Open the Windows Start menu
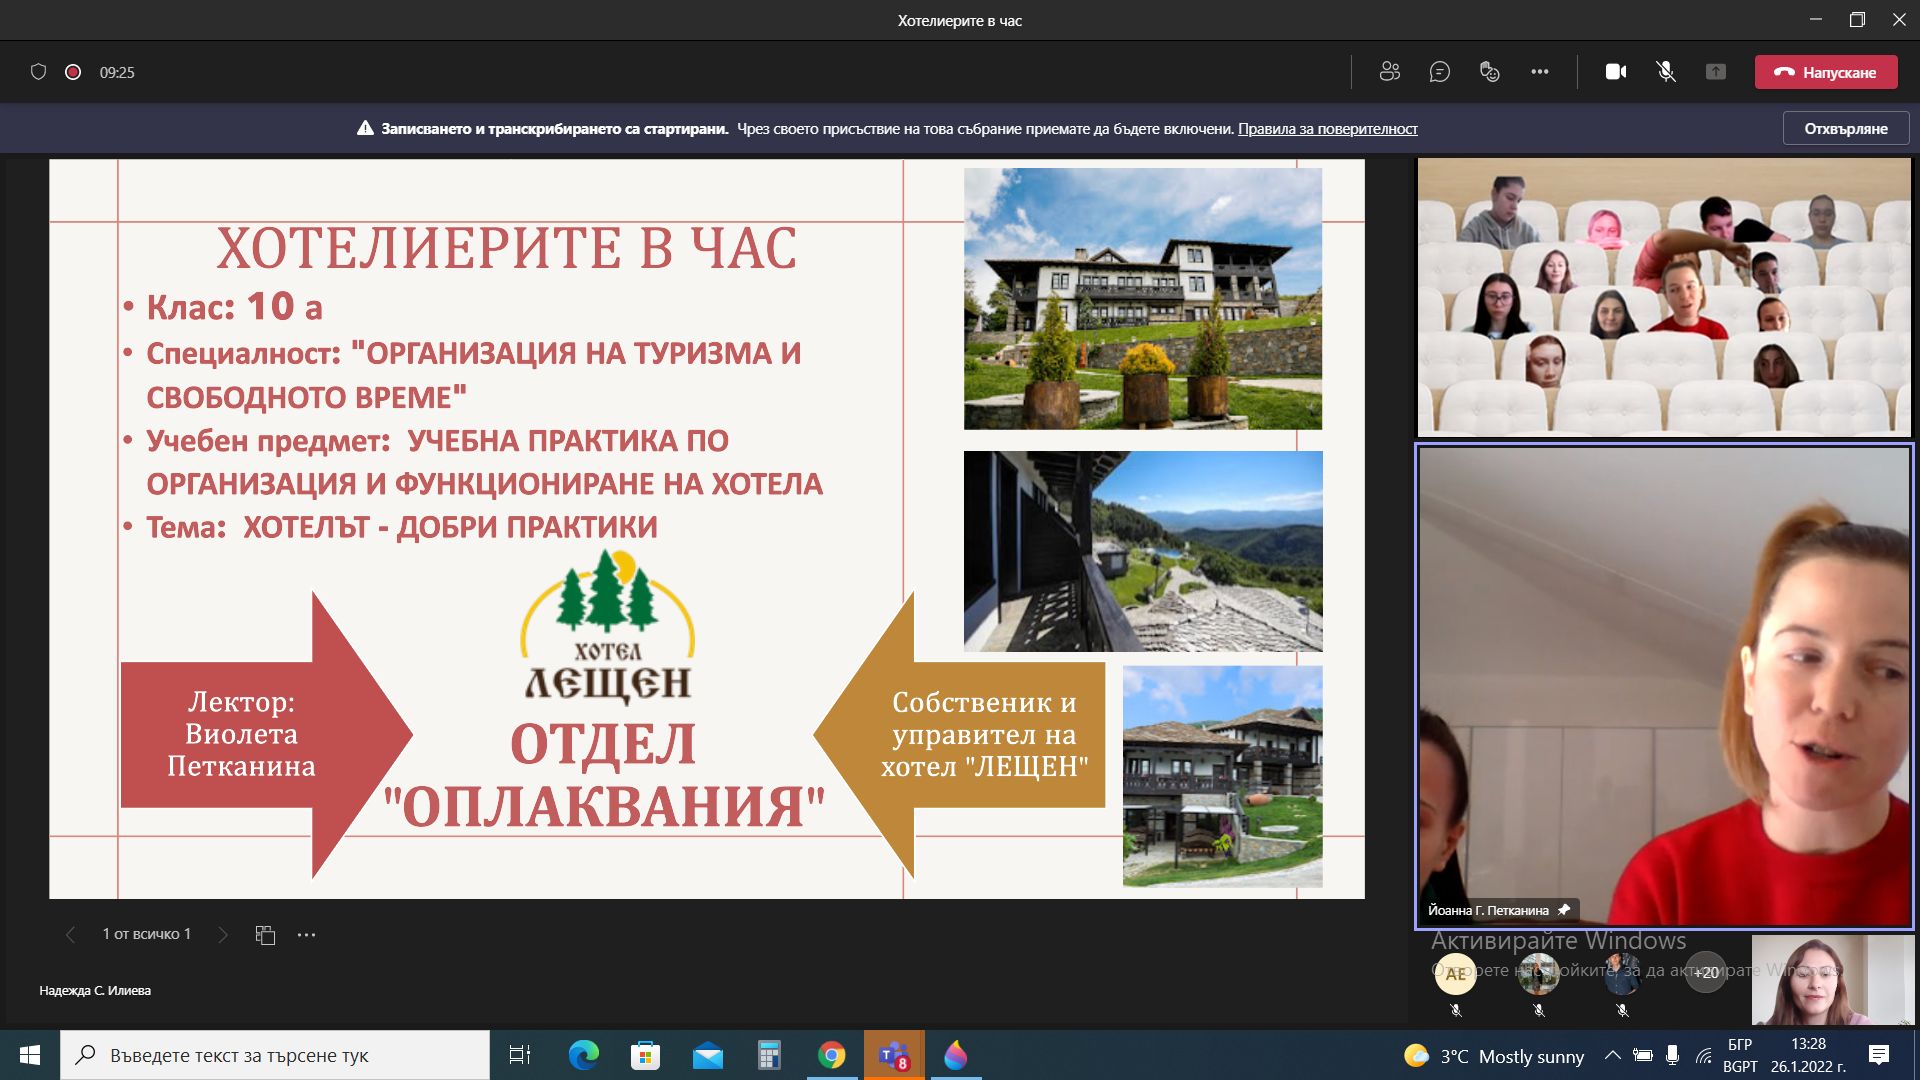Image resolution: width=1920 pixels, height=1080 pixels. click(30, 1055)
